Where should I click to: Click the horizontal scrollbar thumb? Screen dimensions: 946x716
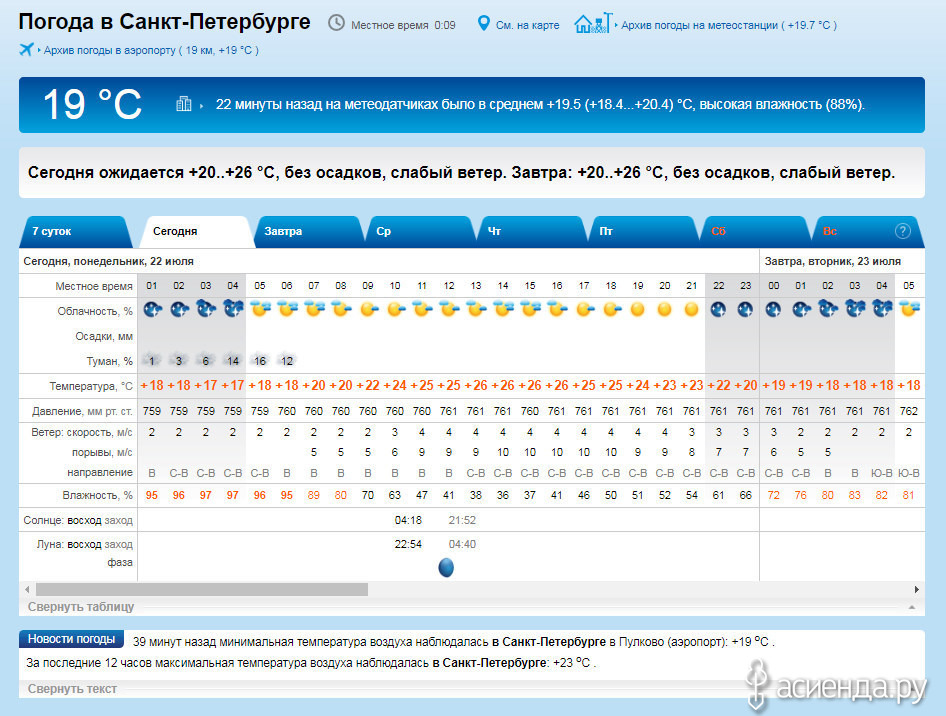[202, 589]
